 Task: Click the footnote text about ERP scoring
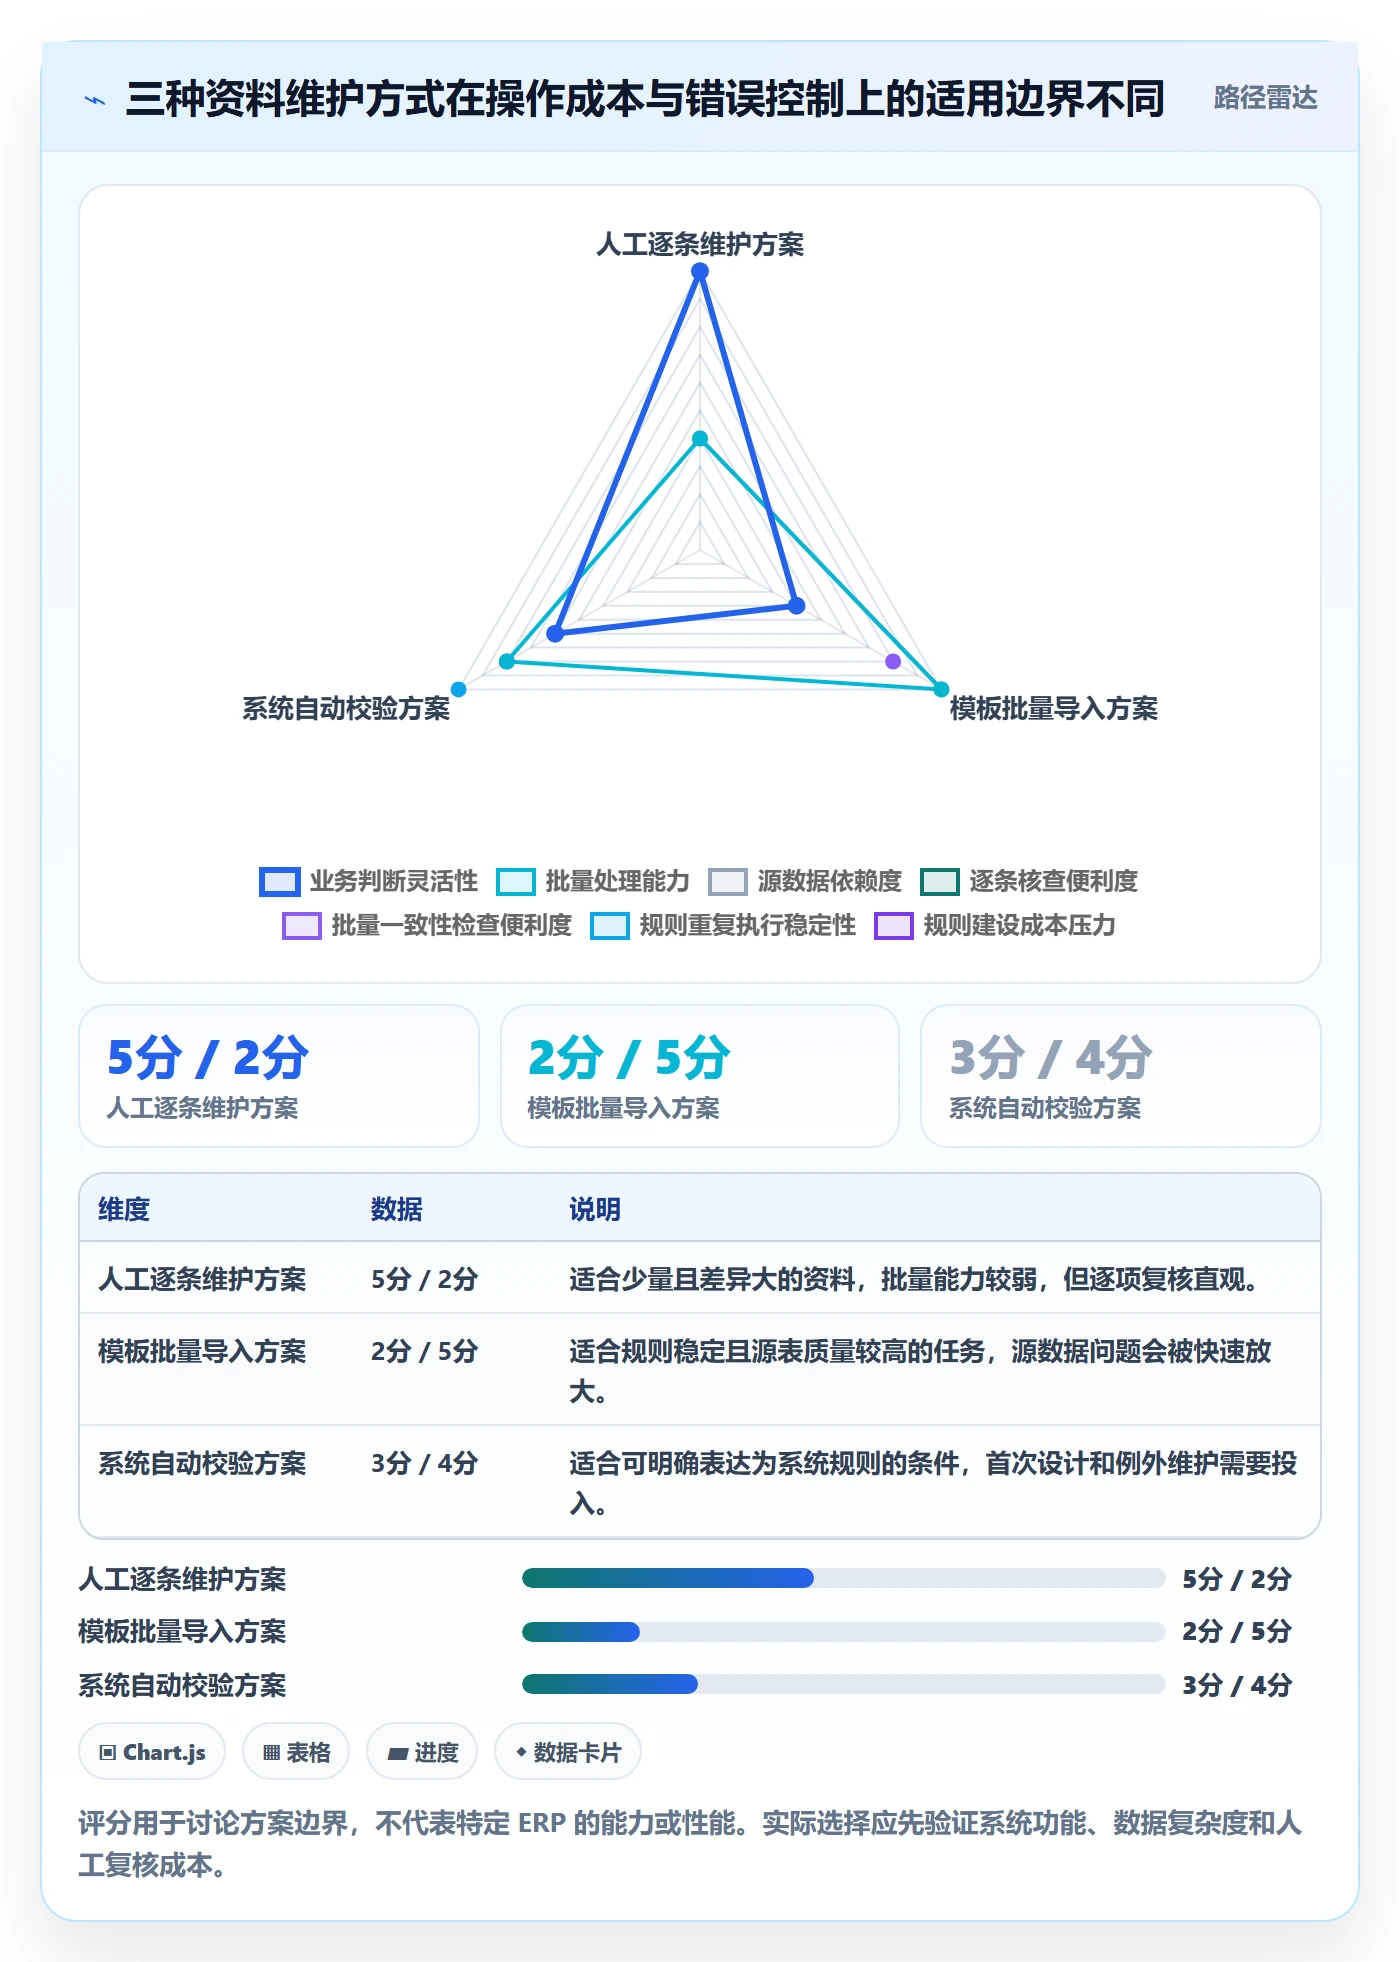690,1845
